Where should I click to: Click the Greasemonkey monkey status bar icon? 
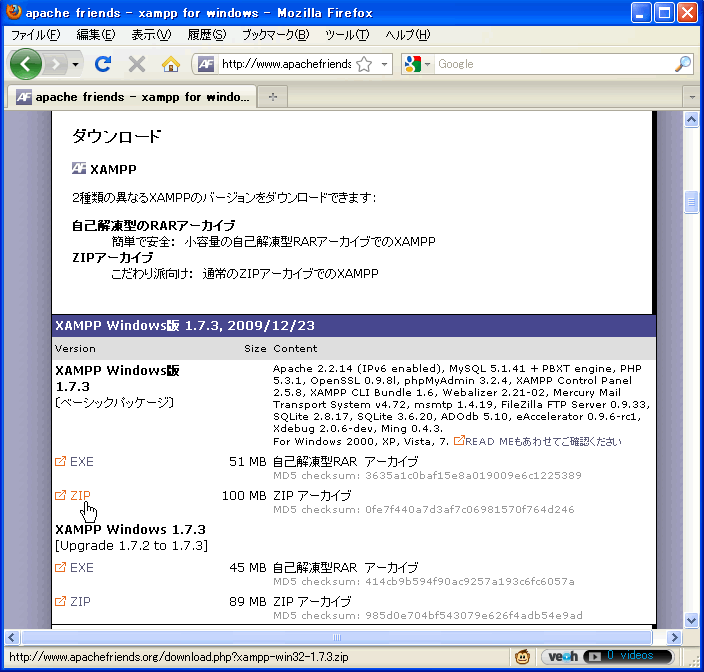click(523, 657)
